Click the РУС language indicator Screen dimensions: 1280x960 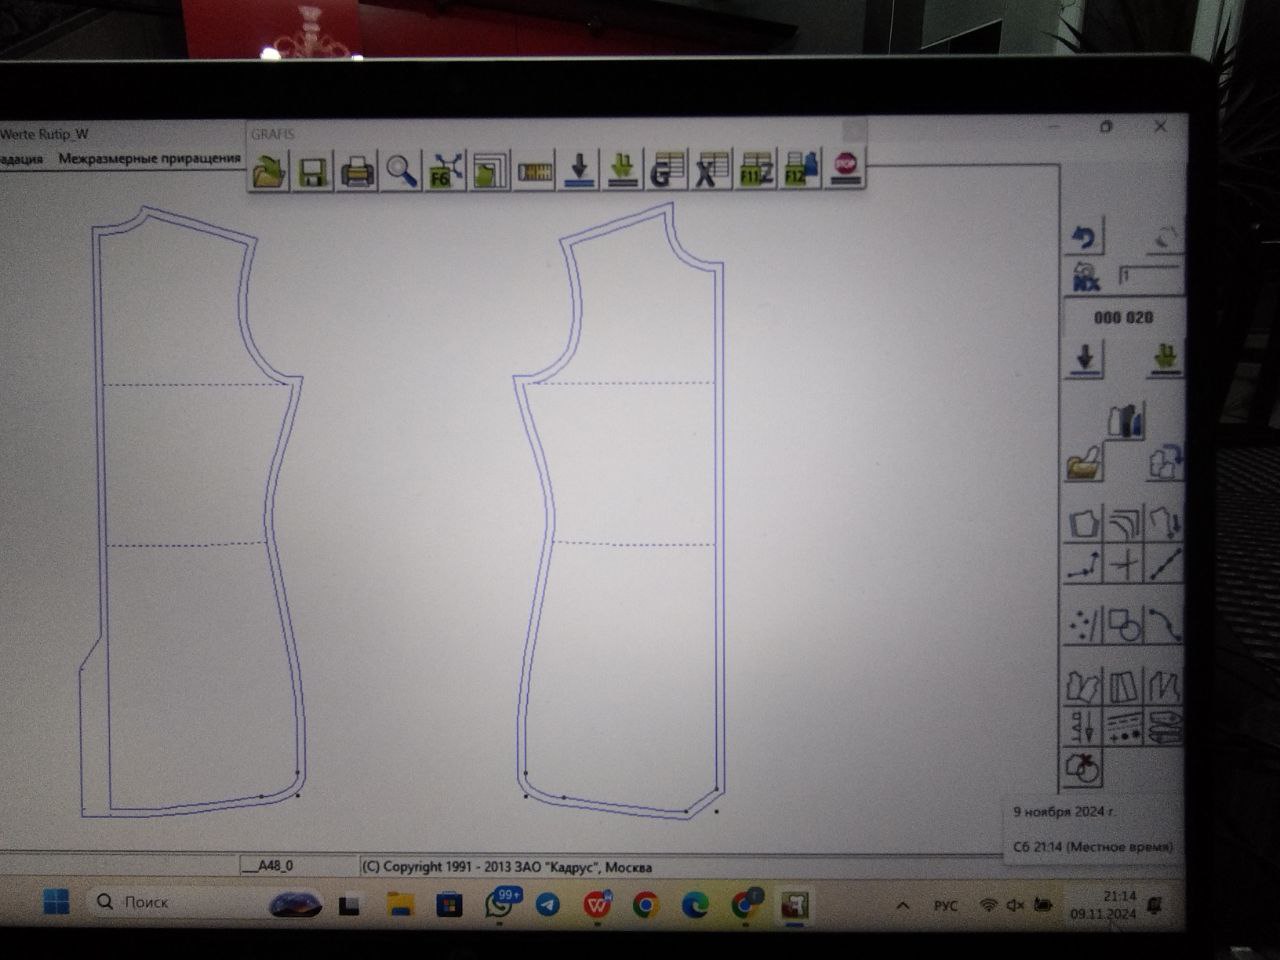(x=945, y=906)
